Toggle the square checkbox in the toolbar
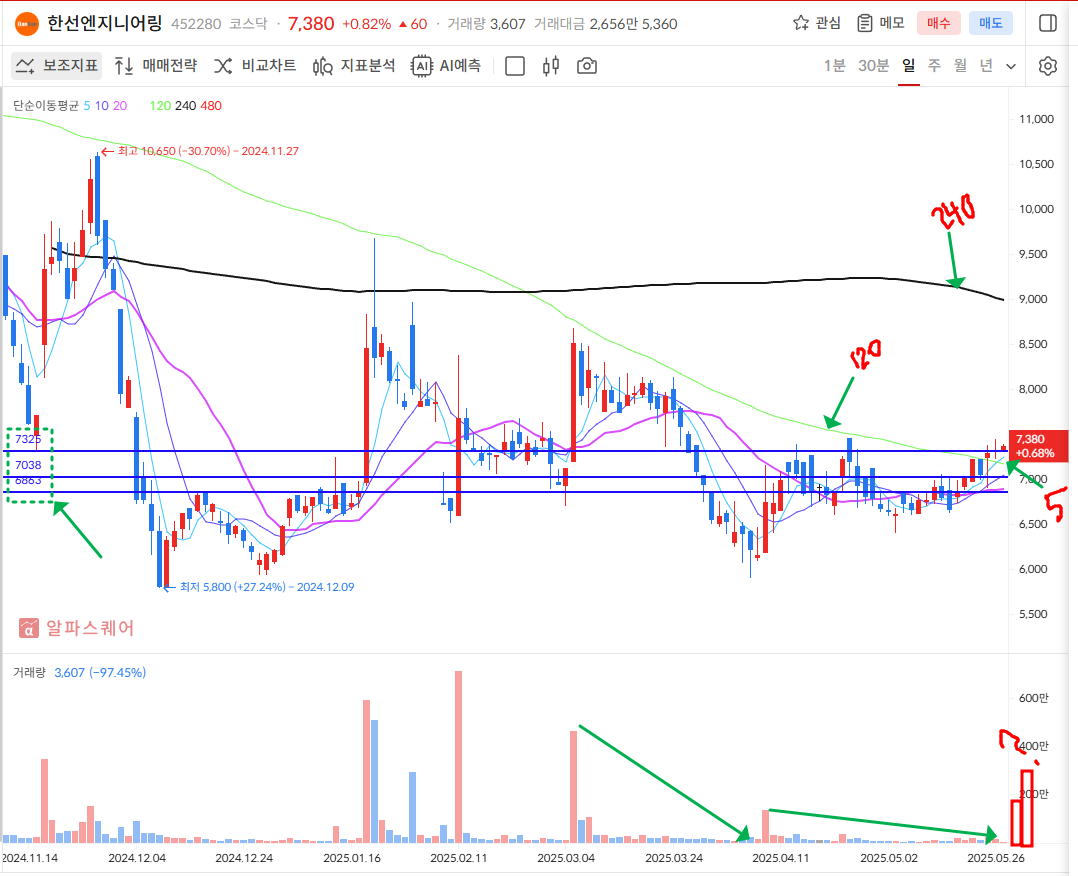The image size is (1078, 876). click(515, 66)
